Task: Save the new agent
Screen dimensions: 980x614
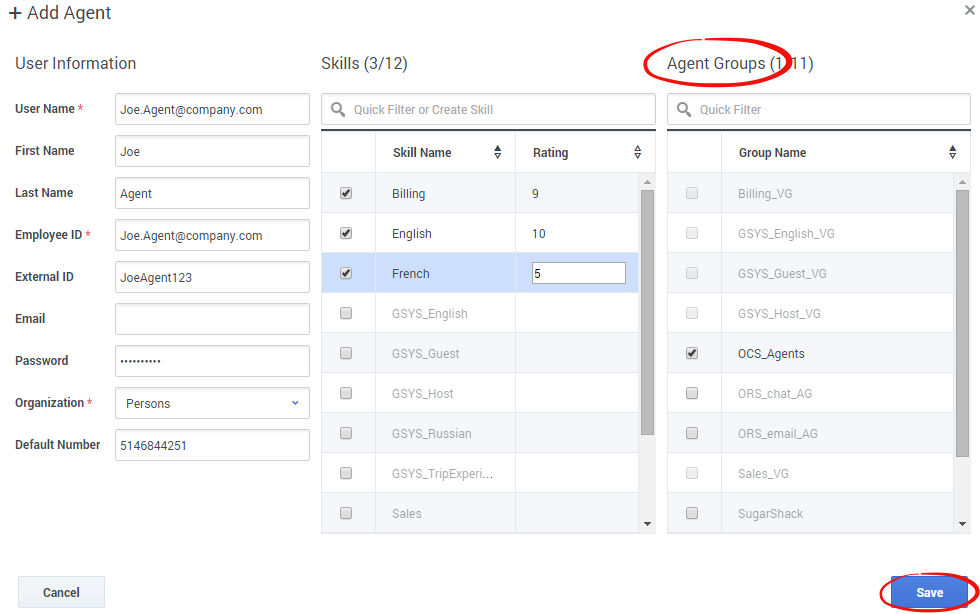Action: coord(929,593)
